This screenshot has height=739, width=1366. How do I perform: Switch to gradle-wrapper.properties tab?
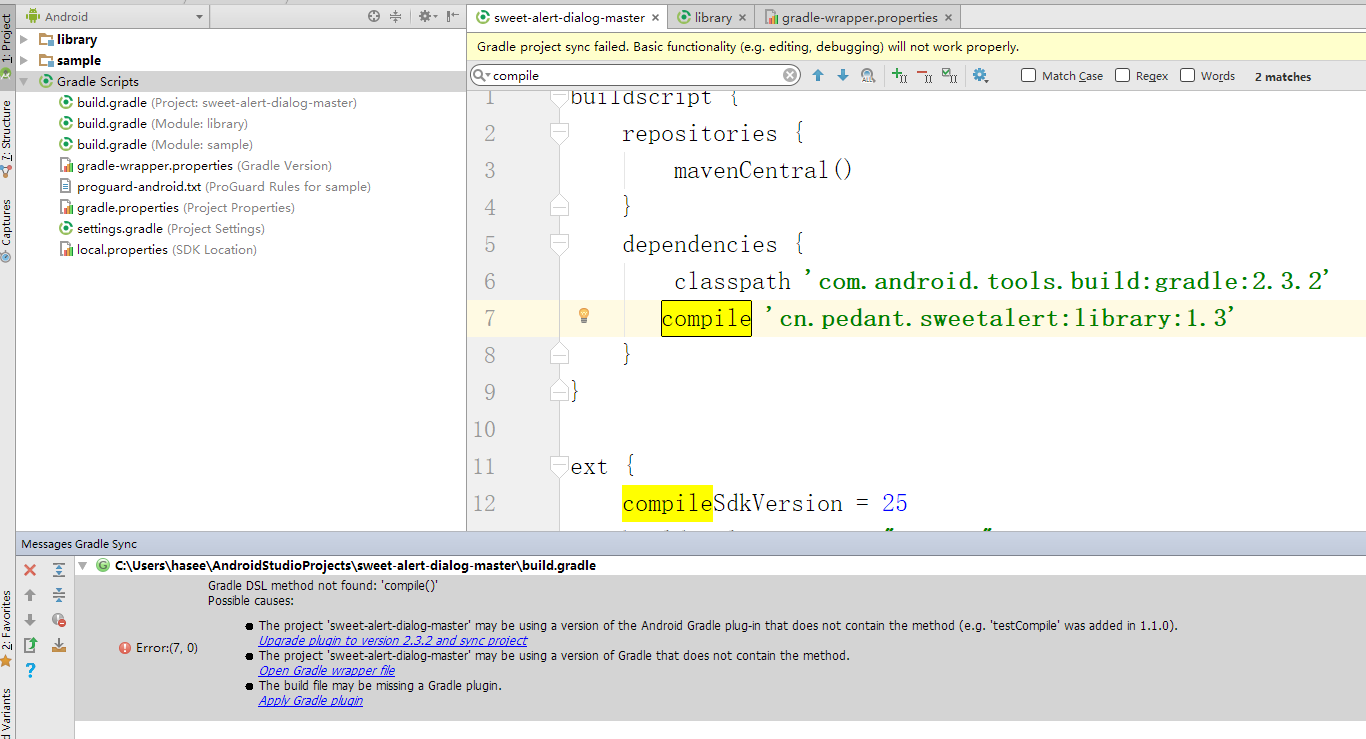[x=859, y=17]
